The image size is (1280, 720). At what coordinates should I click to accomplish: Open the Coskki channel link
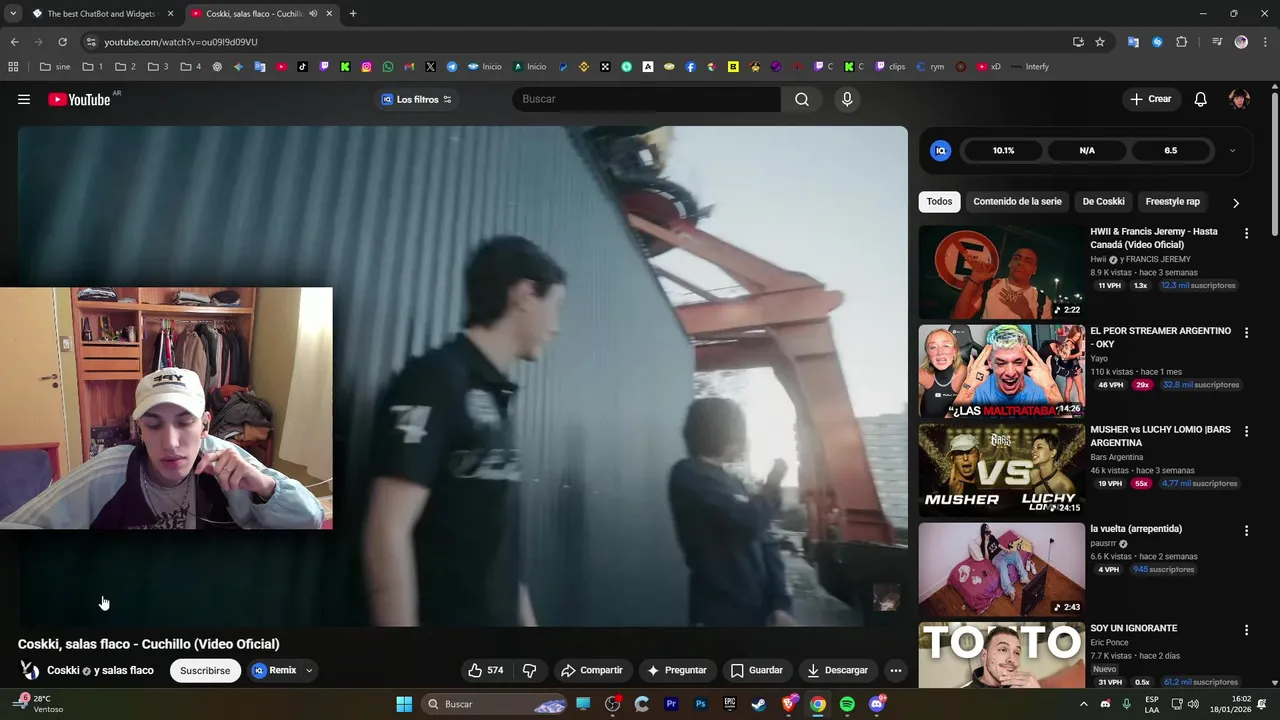point(63,670)
